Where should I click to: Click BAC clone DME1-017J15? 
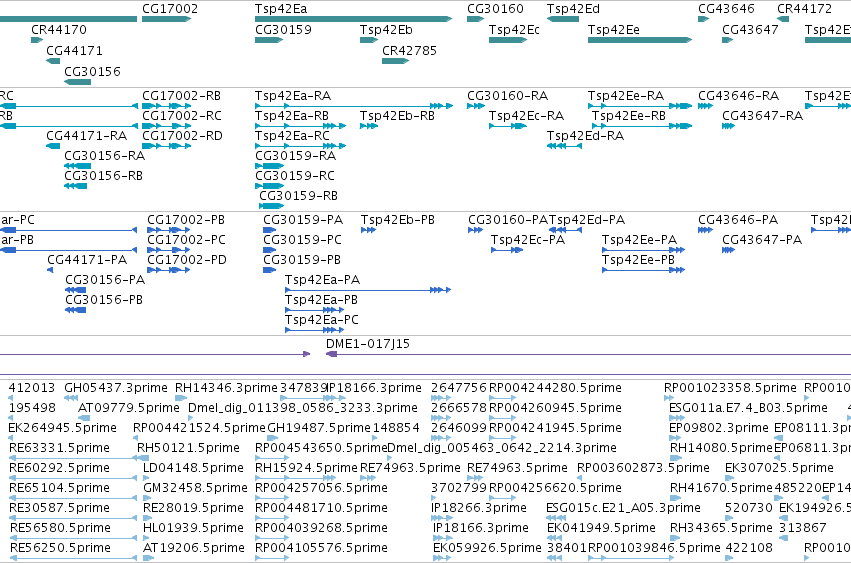(x=367, y=344)
